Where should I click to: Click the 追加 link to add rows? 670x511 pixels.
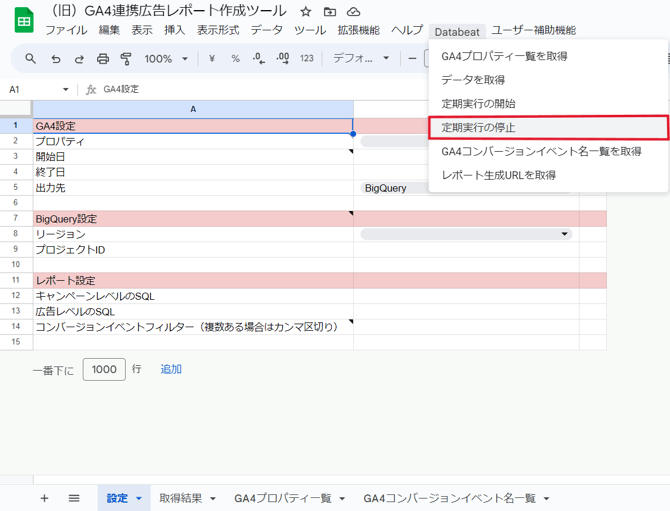[x=171, y=369]
